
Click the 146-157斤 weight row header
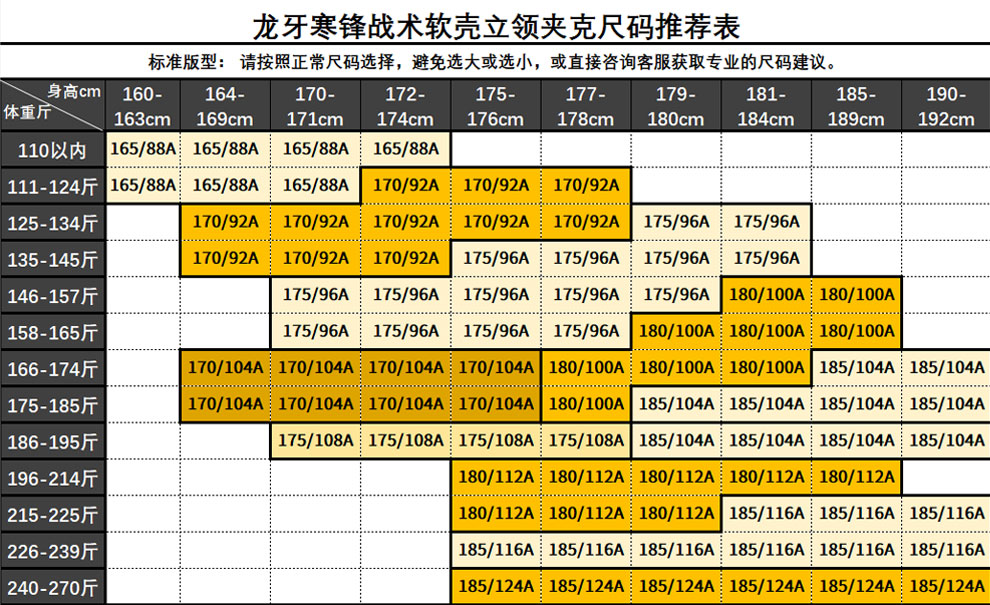coord(52,296)
